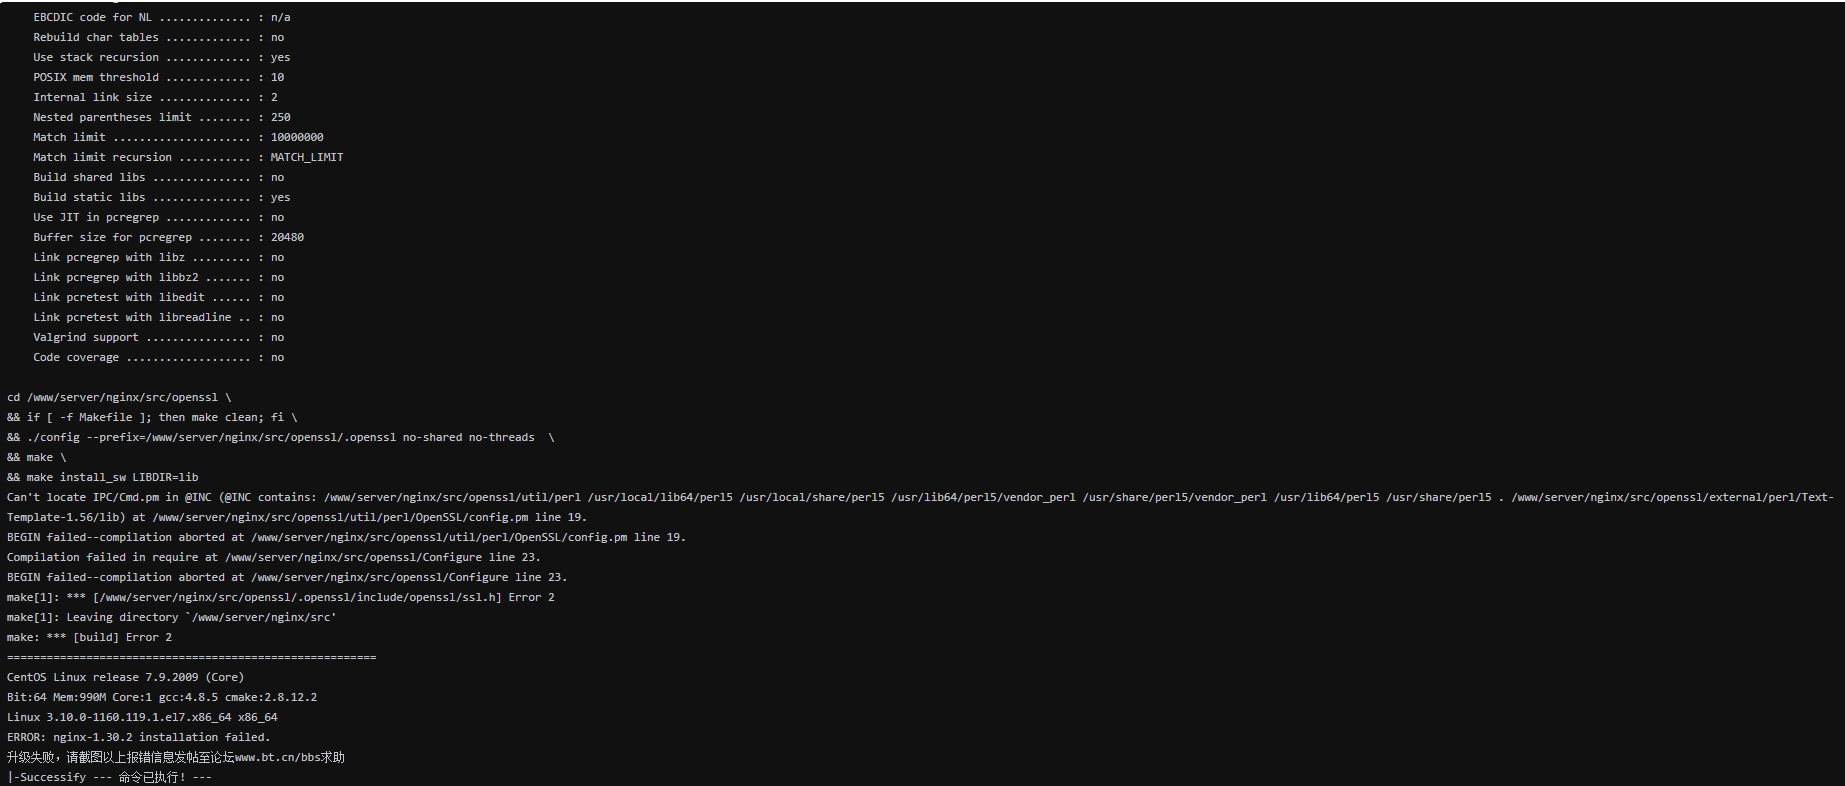Click the 'ssl.h] Error 2' make[1] line

coord(281,597)
